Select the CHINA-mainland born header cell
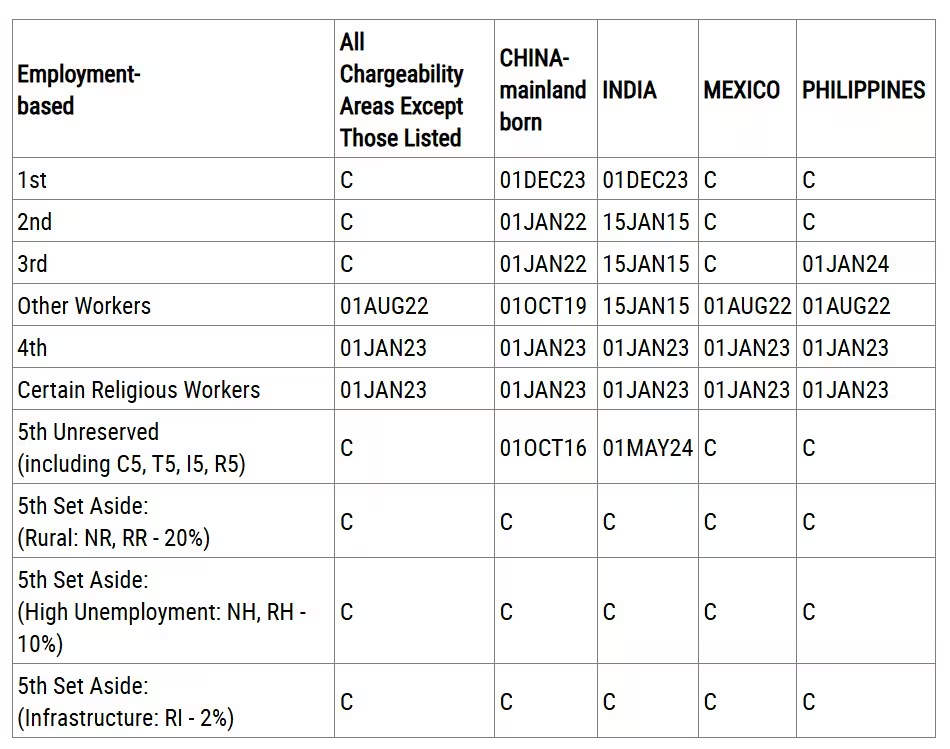 click(543, 90)
